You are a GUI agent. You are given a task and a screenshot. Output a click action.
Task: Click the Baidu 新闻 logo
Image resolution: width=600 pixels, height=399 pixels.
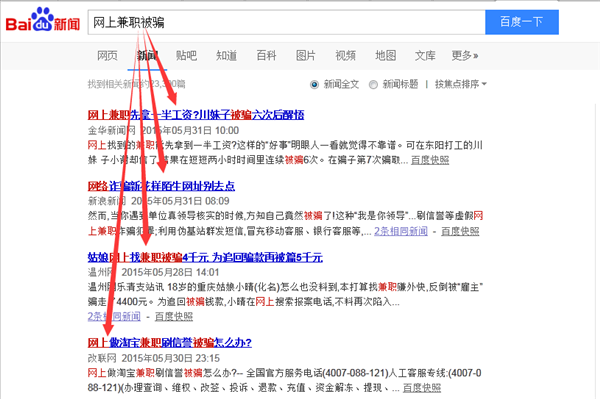(x=43, y=20)
